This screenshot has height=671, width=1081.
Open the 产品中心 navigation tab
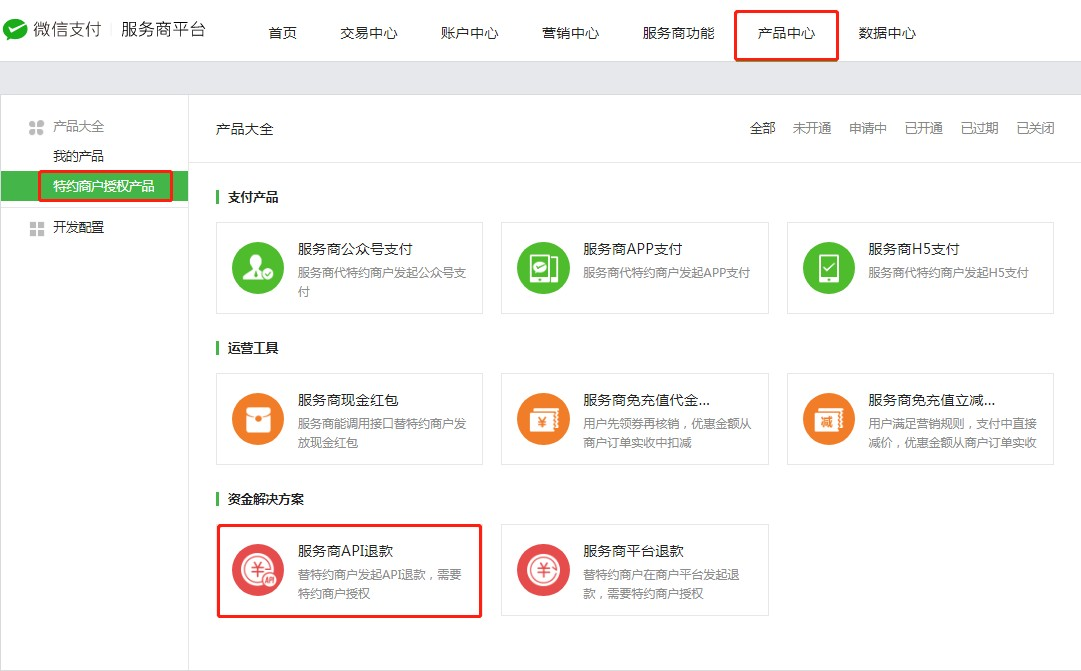click(x=786, y=33)
